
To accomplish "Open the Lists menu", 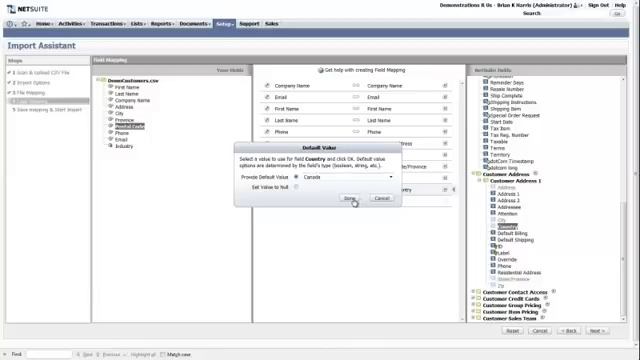I will 138,24.
